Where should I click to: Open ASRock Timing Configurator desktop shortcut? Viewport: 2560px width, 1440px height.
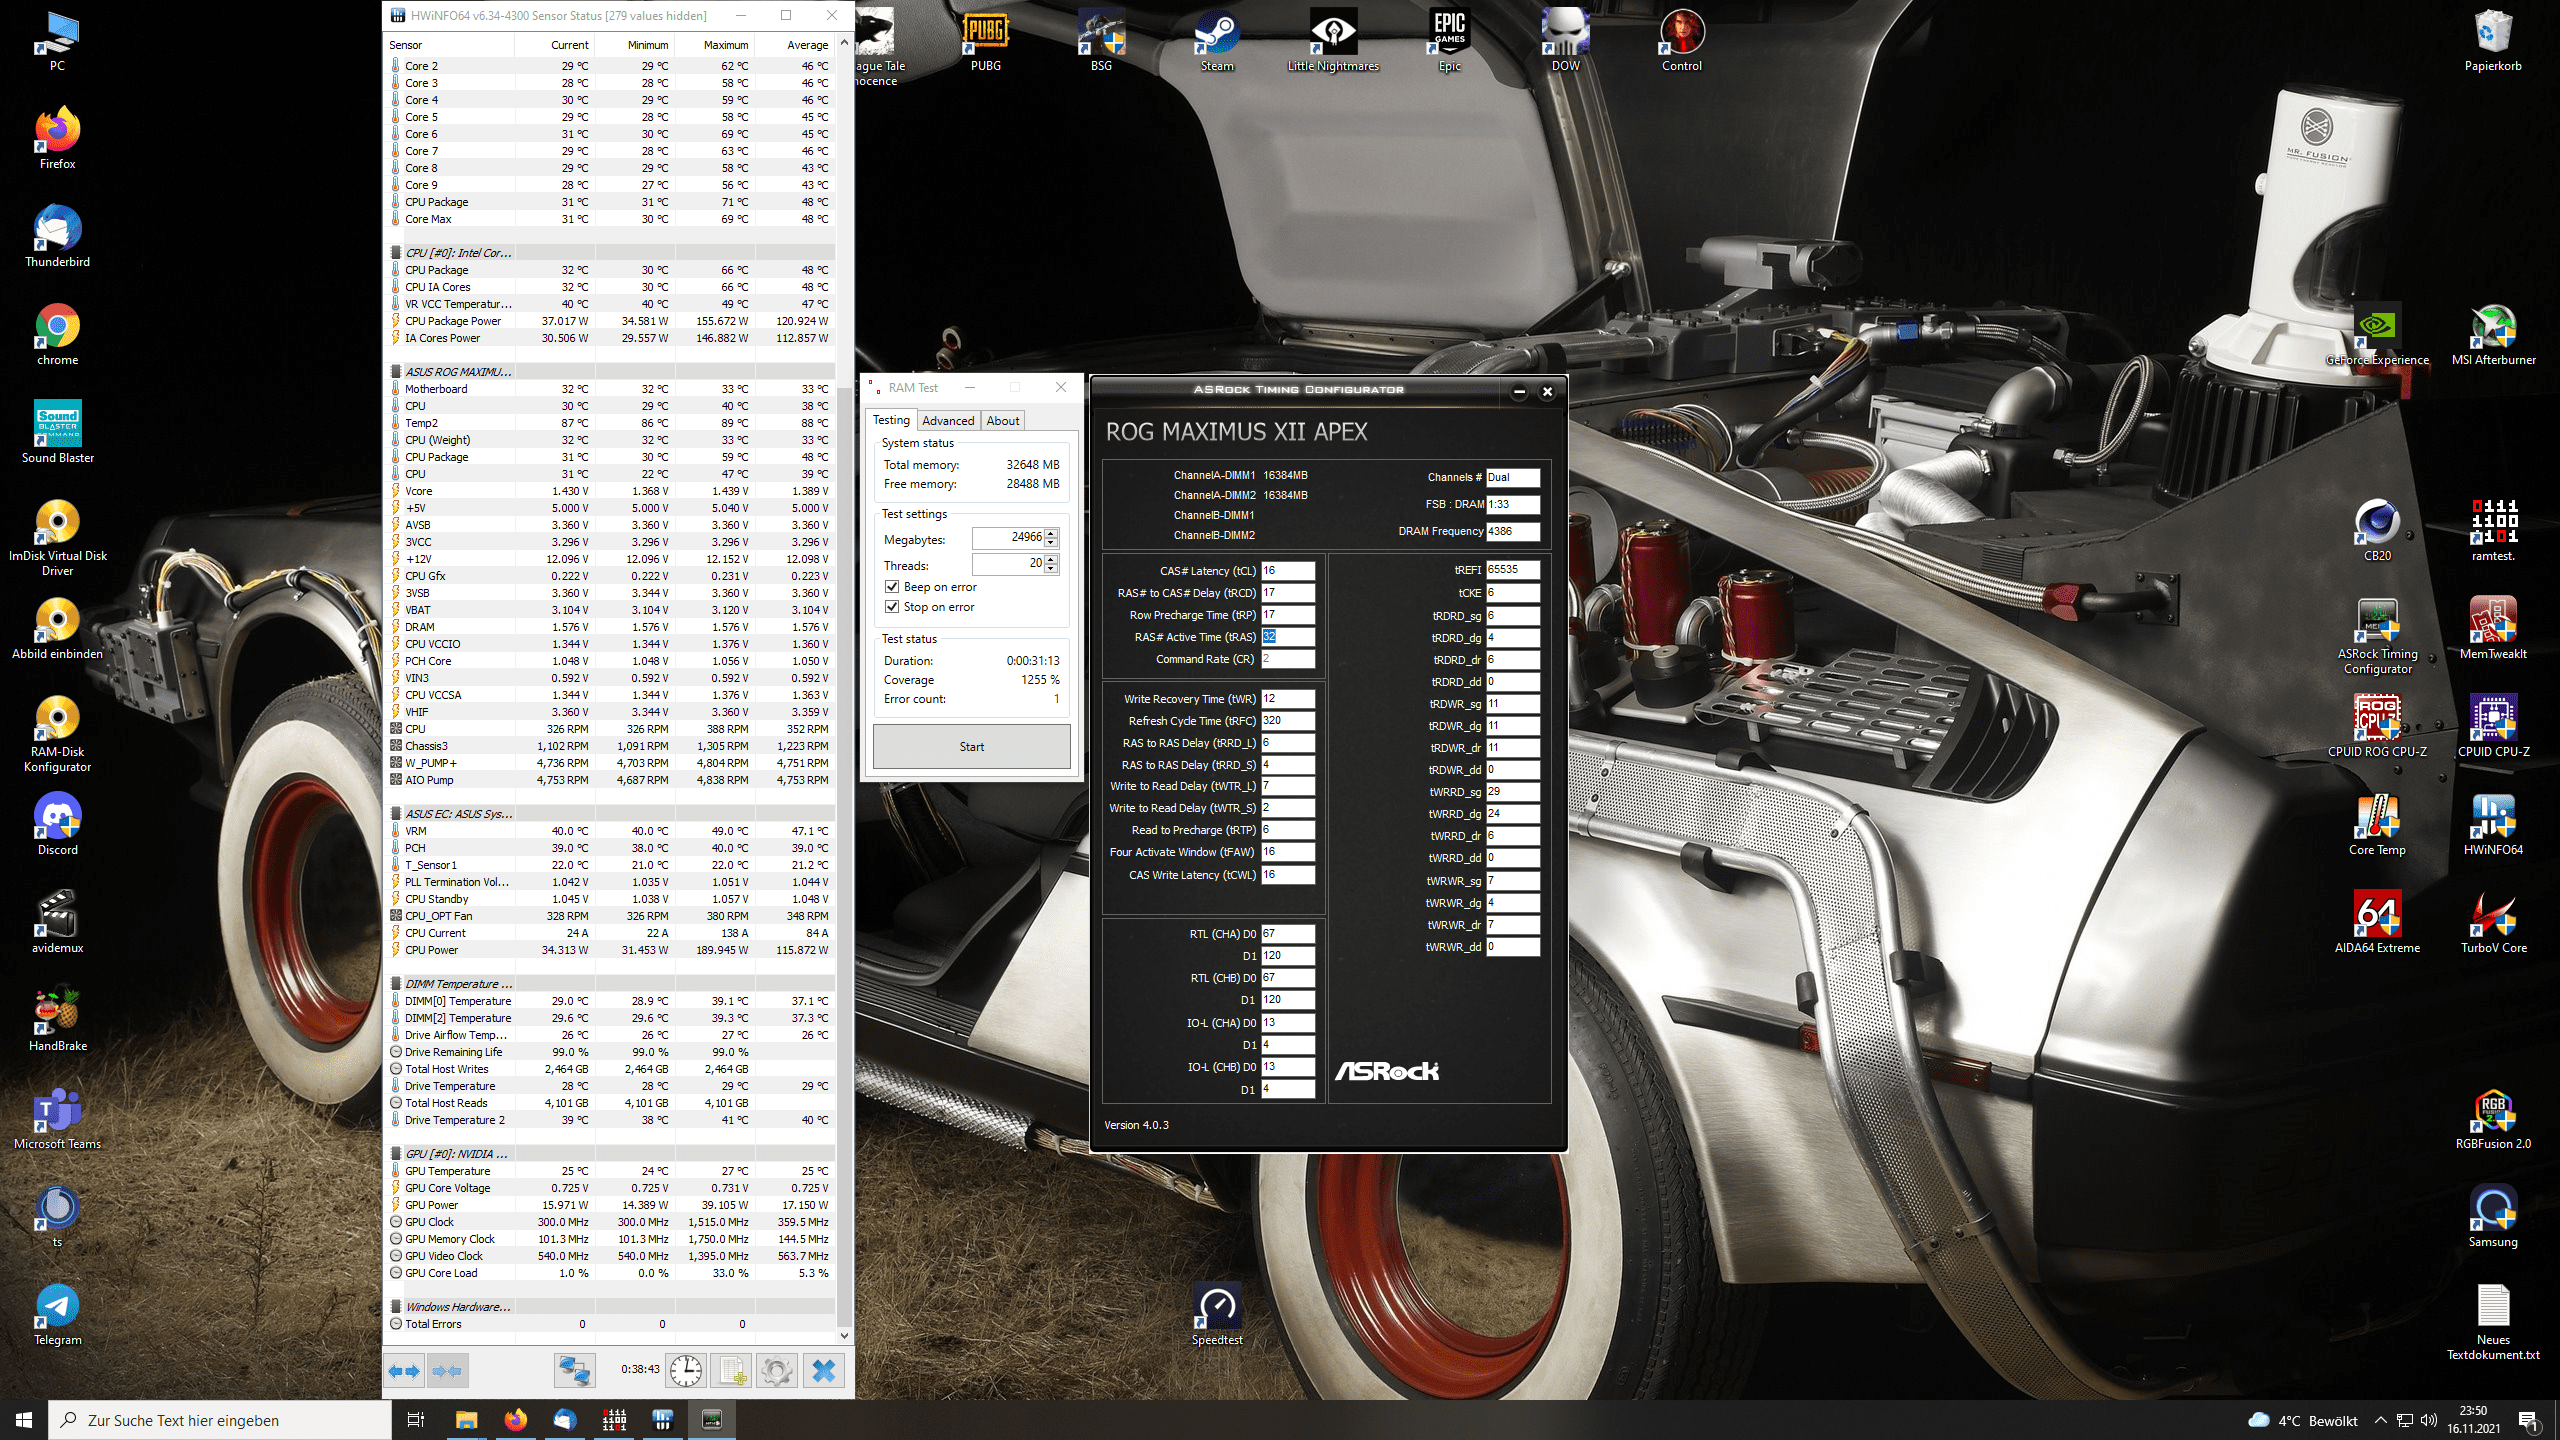point(2377,635)
